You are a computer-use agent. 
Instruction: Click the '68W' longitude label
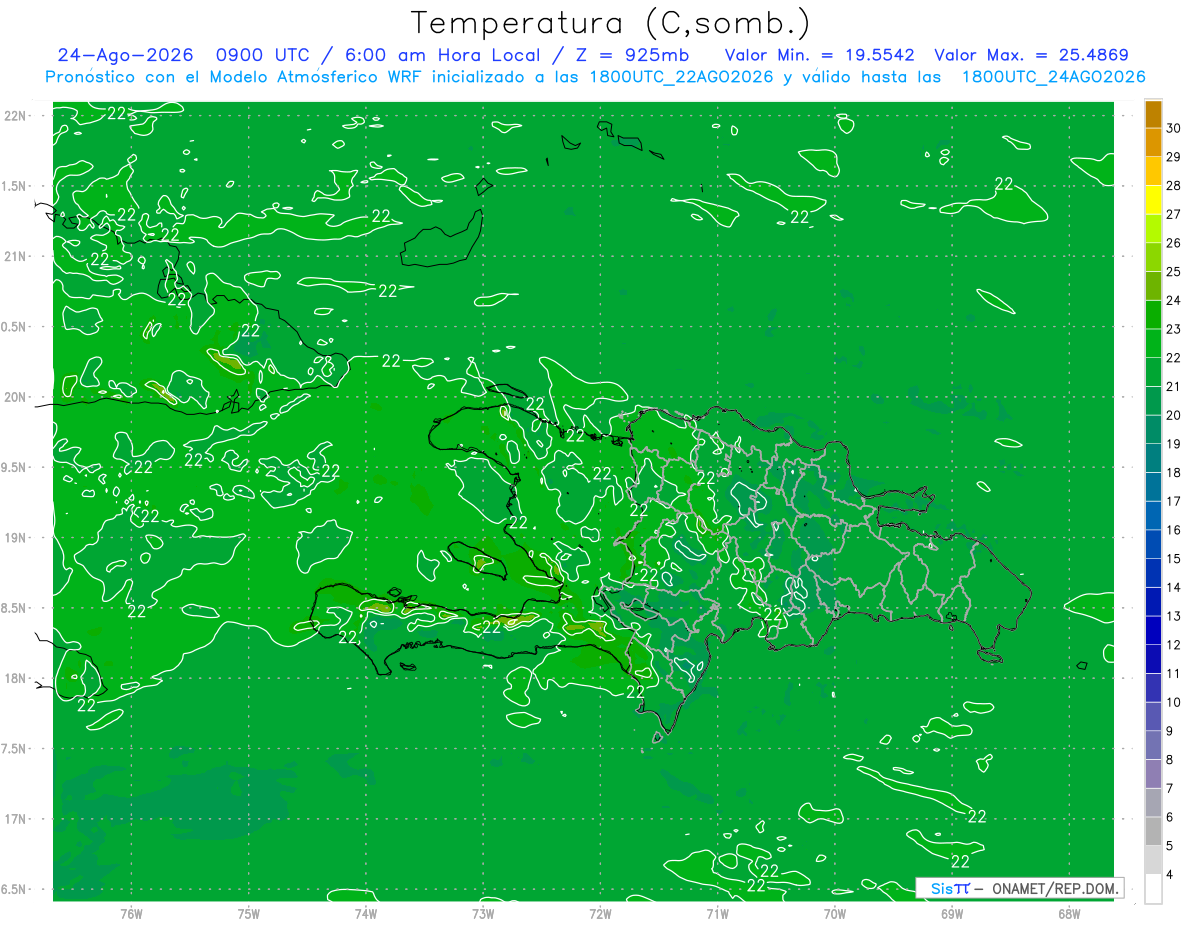1069,914
